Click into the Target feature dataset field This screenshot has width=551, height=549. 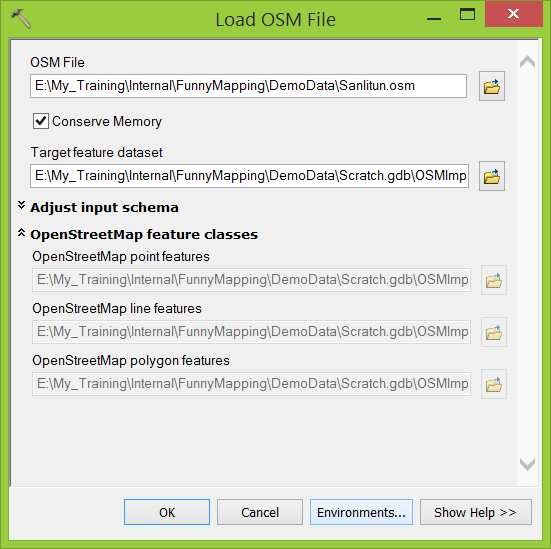[249, 176]
